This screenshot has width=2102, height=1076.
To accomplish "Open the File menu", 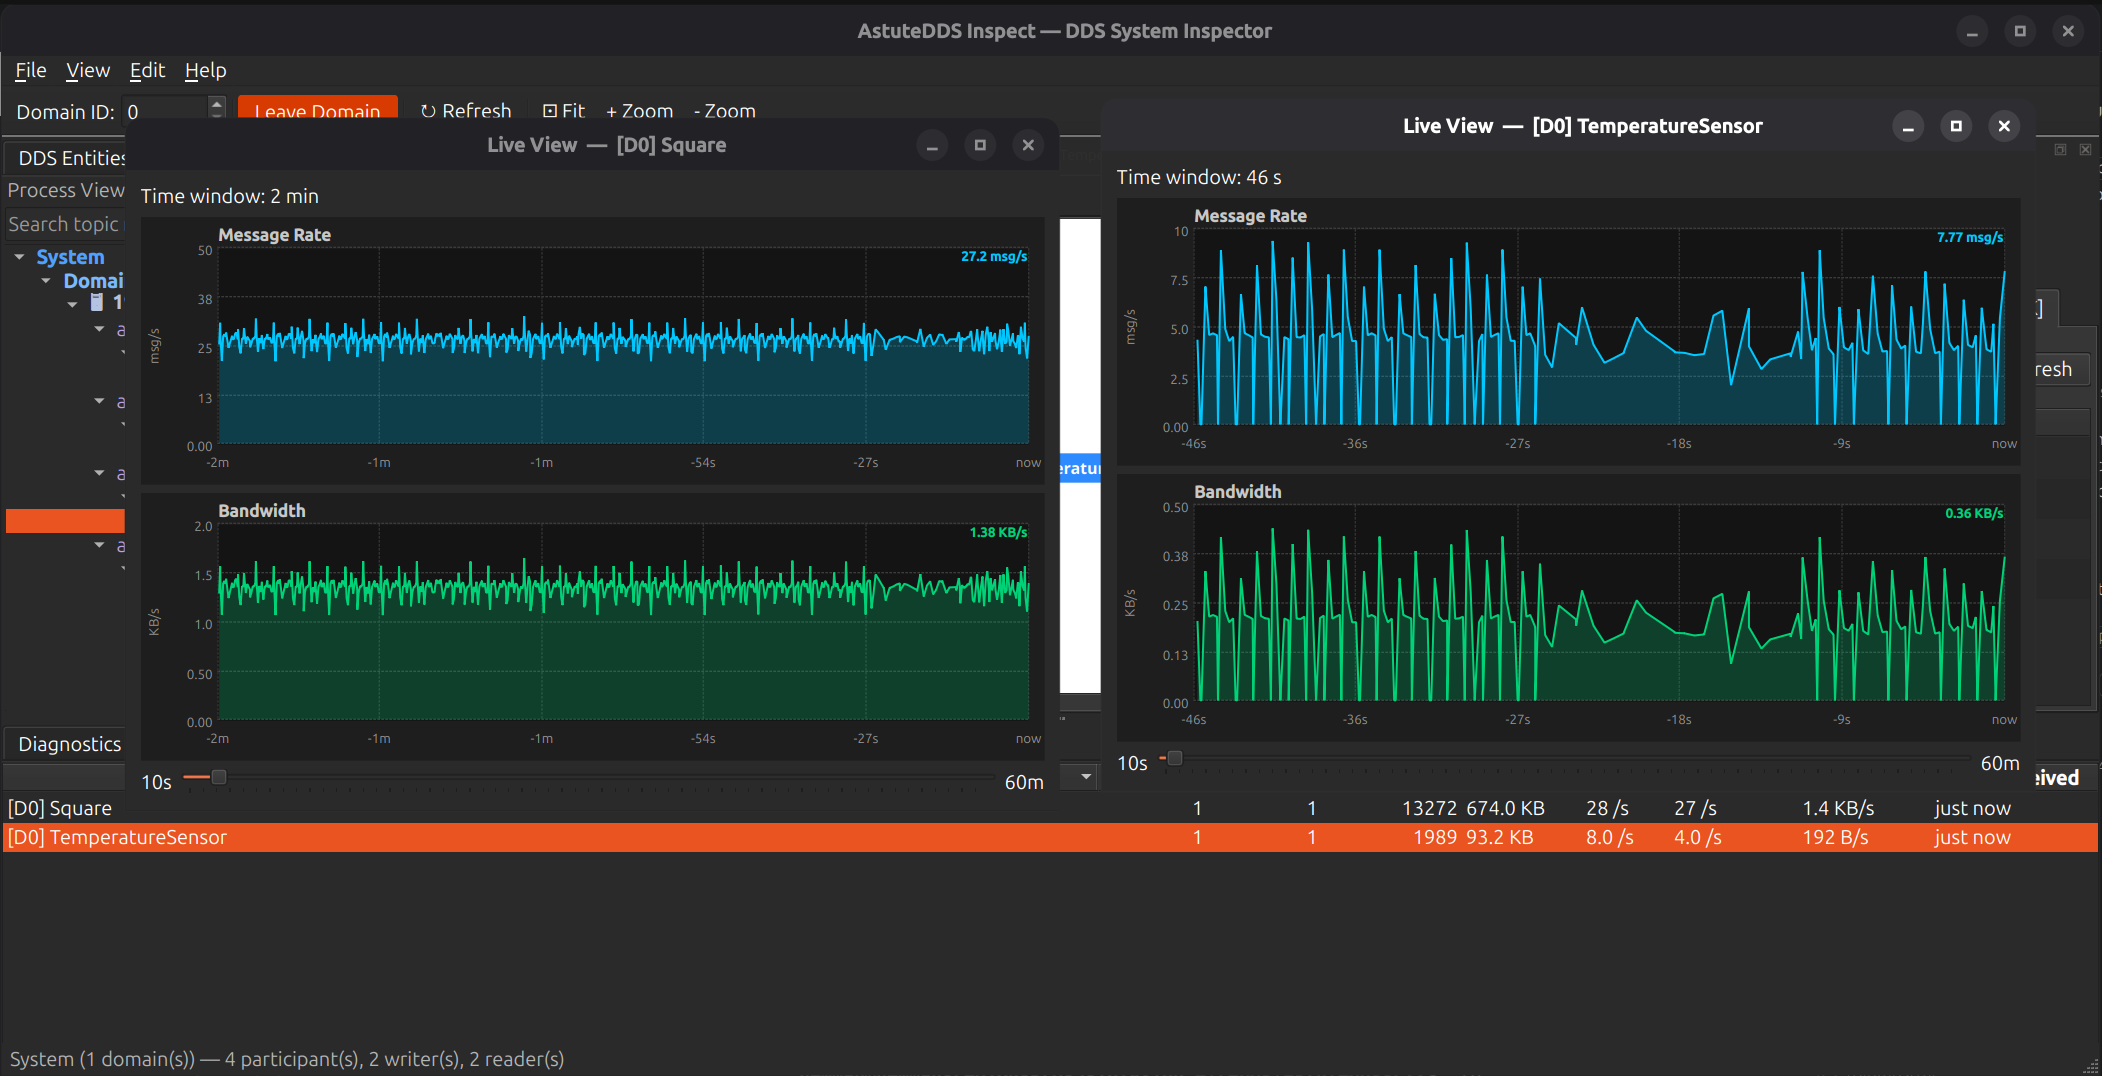I will click(30, 70).
